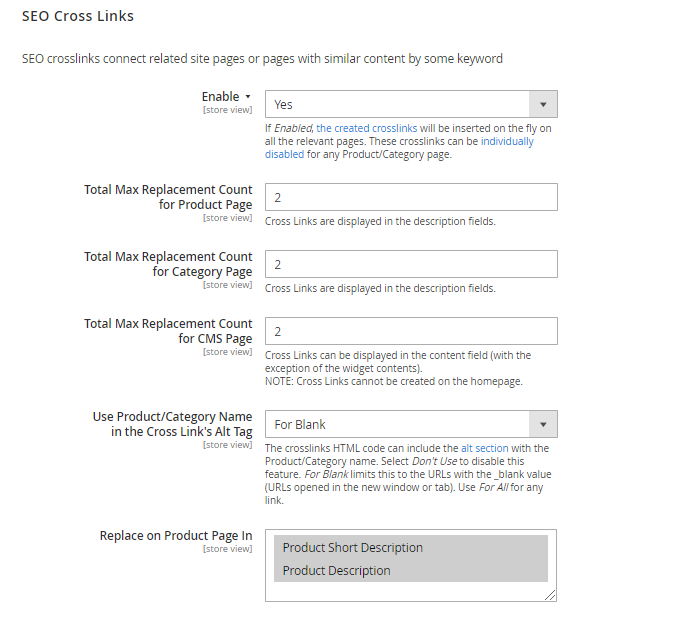Click the Replace on Product Page In label
Image resolution: width=685 pixels, height=619 pixels.
click(176, 536)
